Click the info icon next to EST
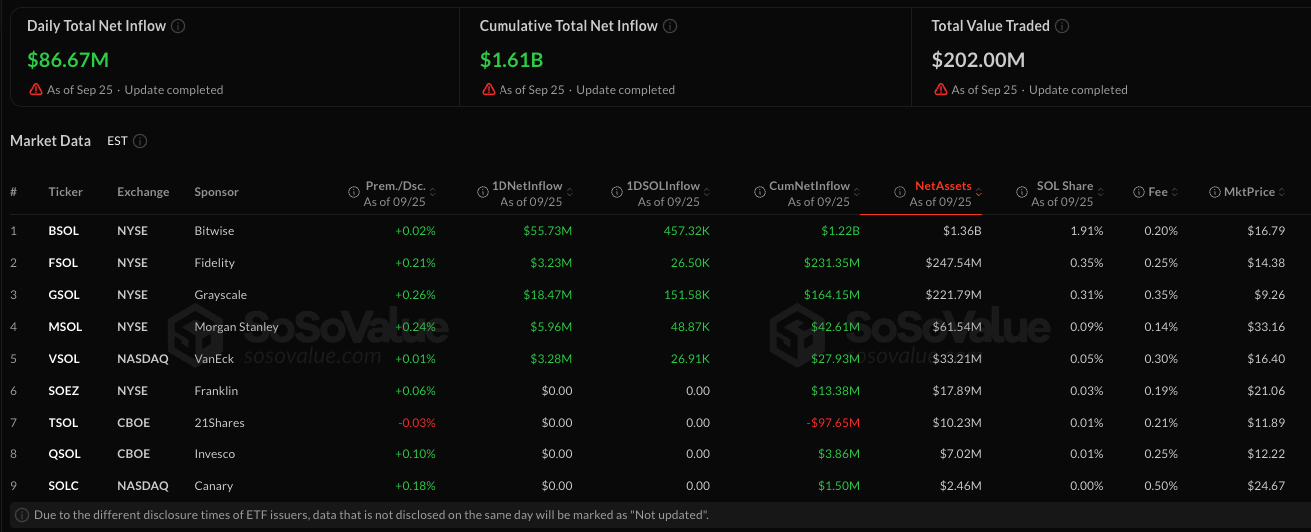 [x=140, y=141]
